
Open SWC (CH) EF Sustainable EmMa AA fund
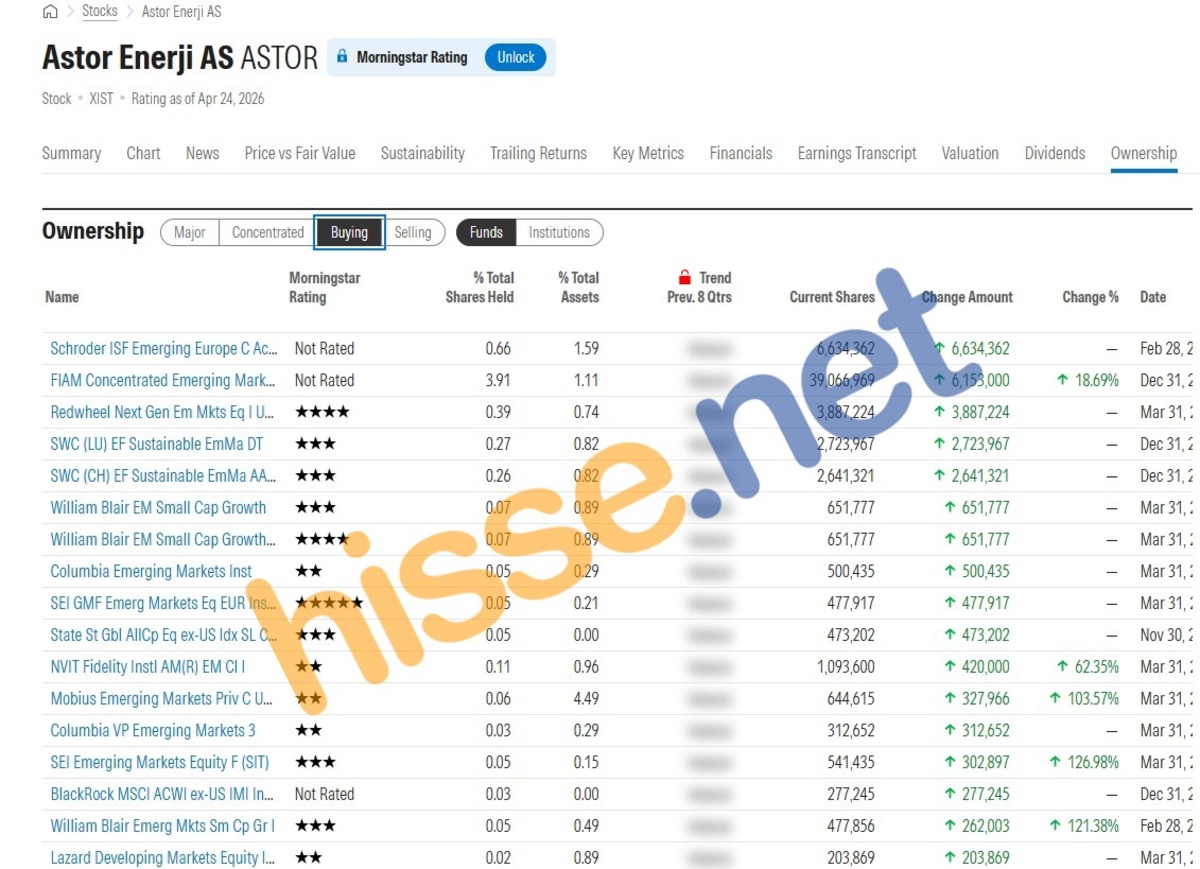164,476
